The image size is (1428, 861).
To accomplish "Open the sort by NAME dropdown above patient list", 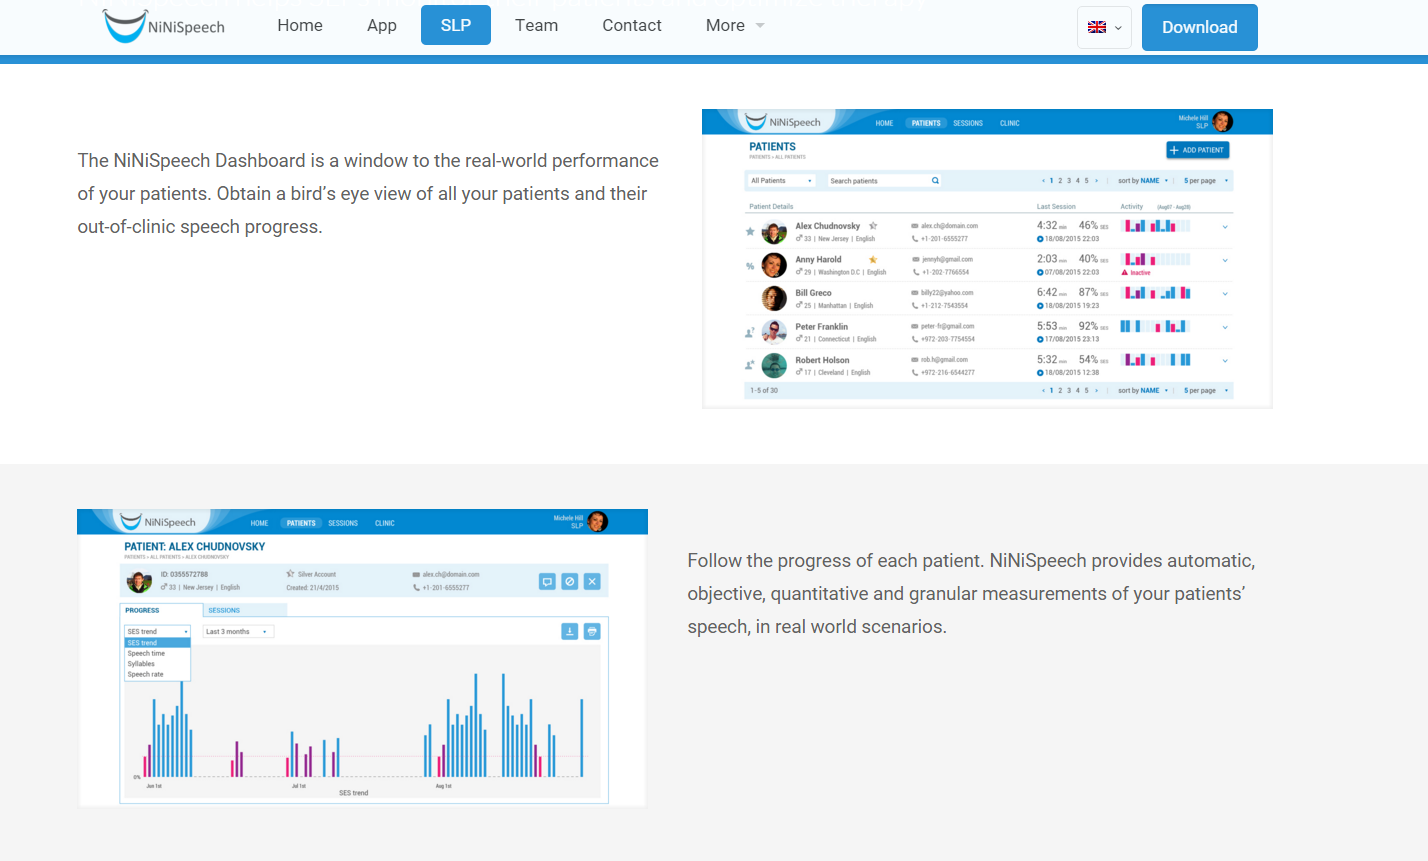I will (1143, 181).
